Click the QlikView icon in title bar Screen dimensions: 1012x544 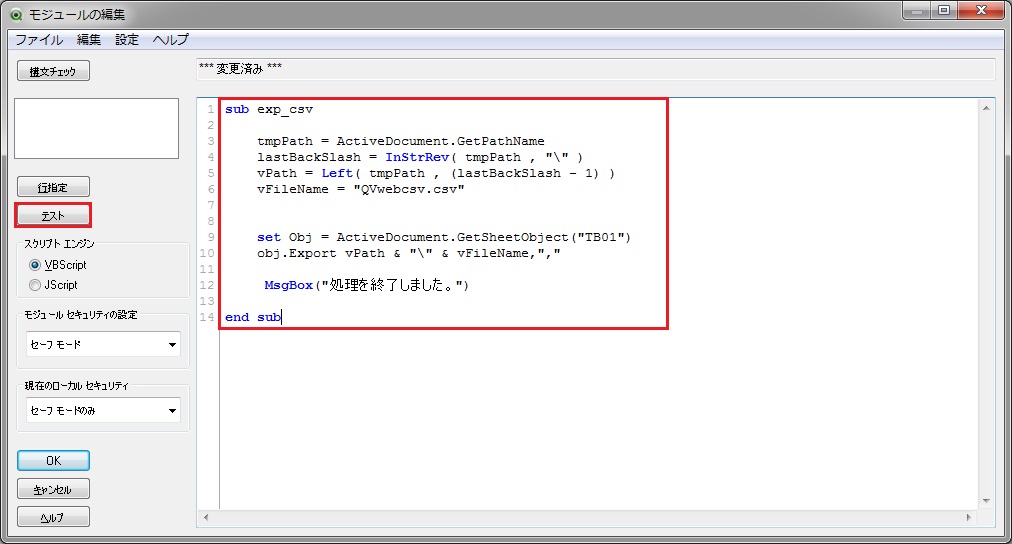click(16, 14)
